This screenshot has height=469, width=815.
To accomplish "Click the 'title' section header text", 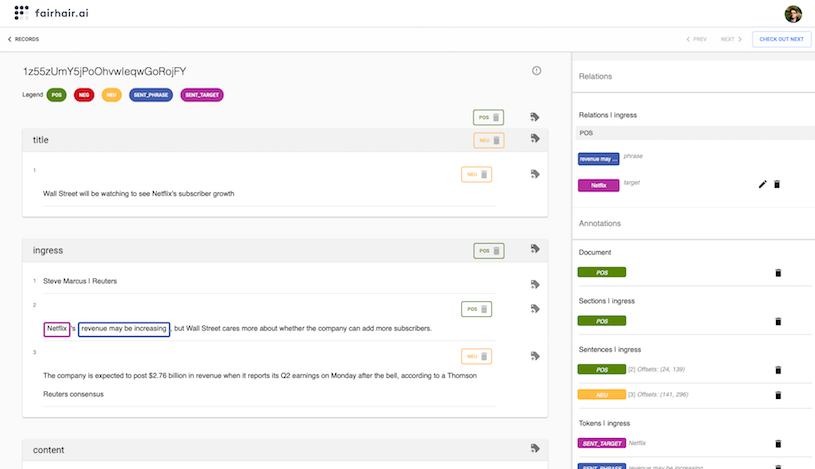I will coord(41,140).
